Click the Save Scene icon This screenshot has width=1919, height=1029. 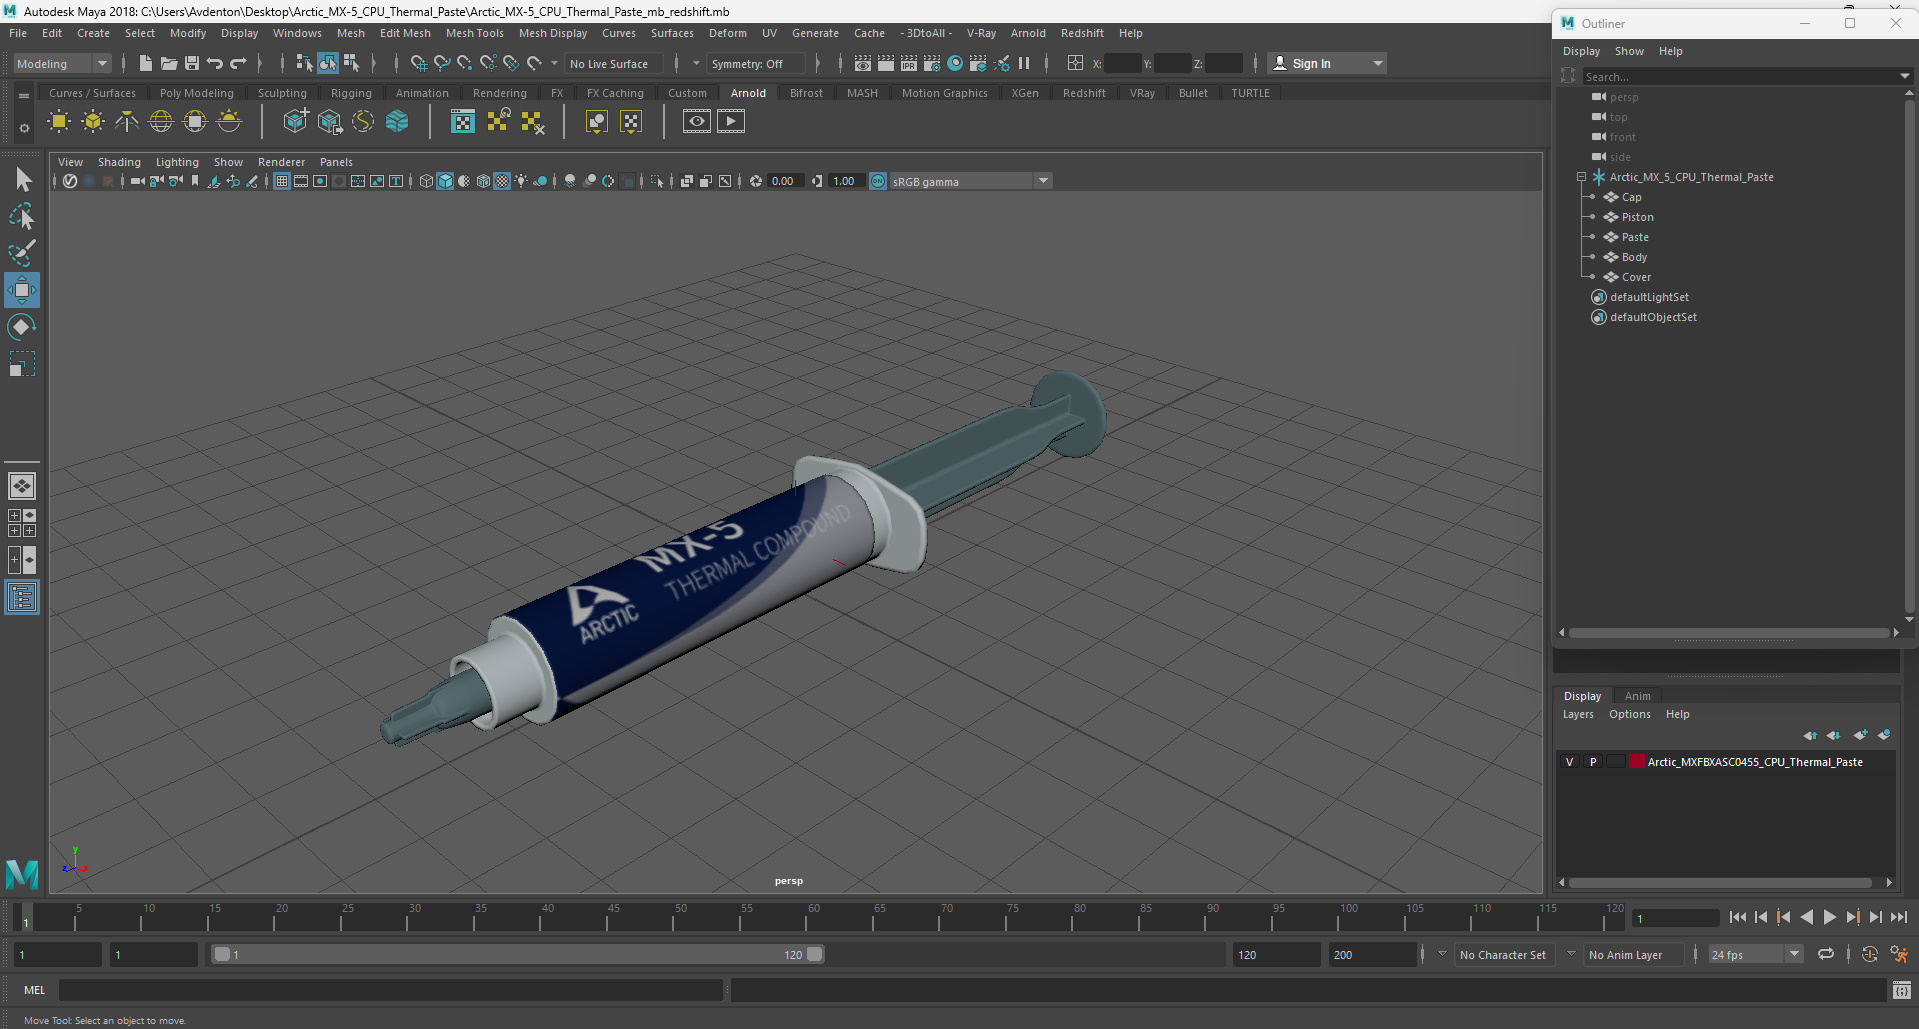pos(192,63)
